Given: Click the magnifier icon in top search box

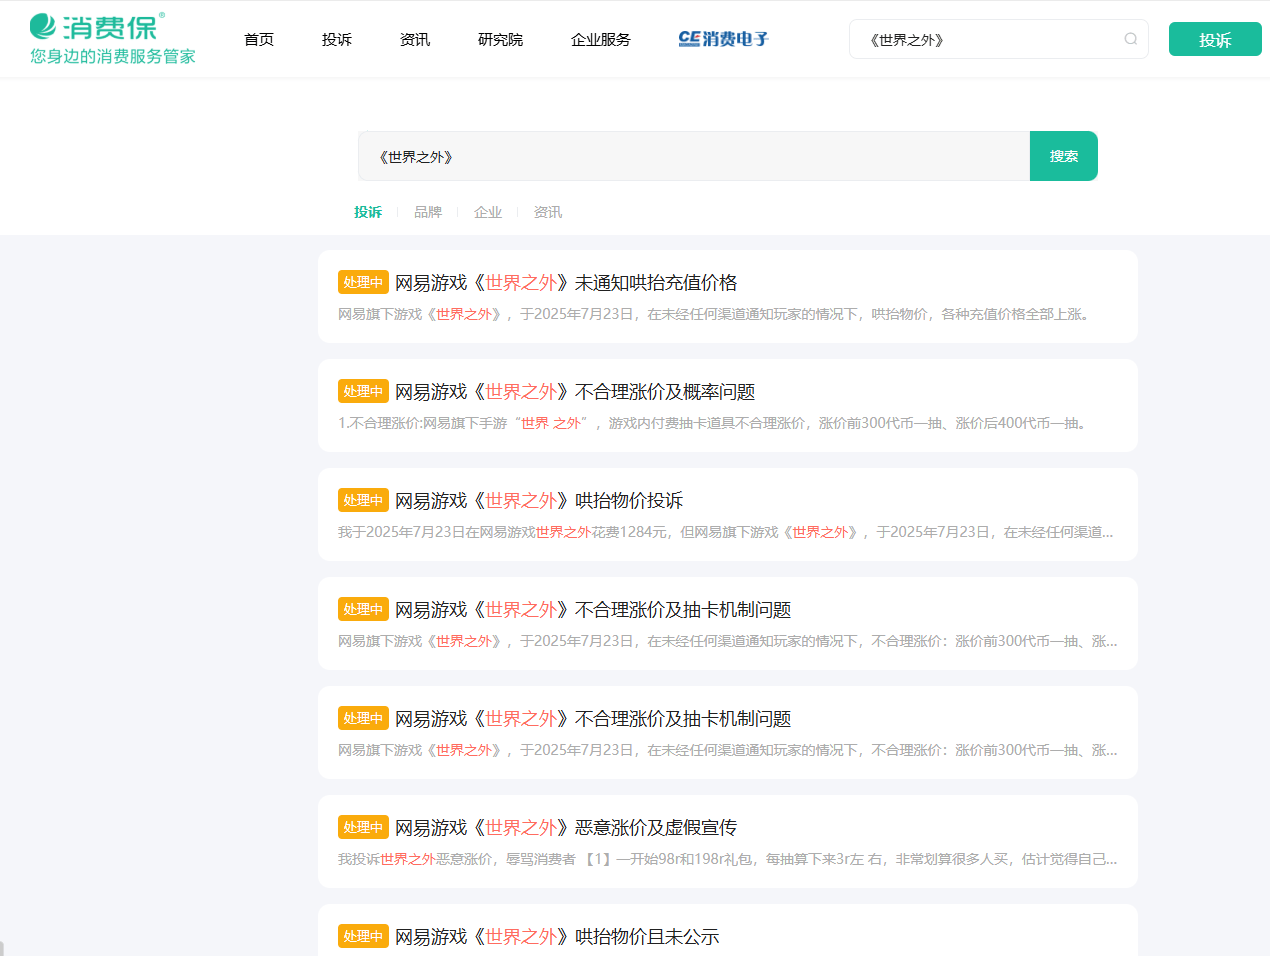Looking at the screenshot, I should click(1130, 39).
